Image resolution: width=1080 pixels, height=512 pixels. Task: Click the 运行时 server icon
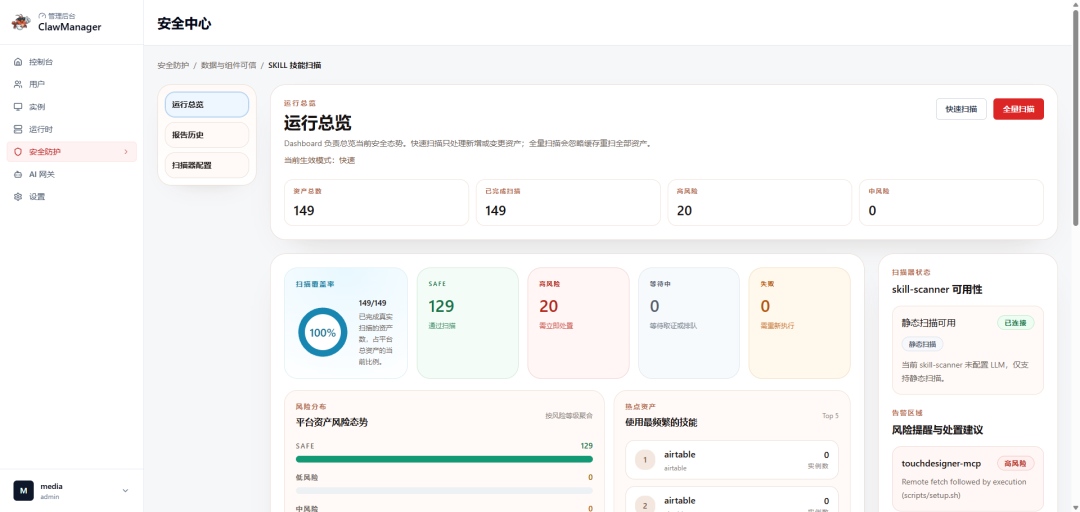18,130
